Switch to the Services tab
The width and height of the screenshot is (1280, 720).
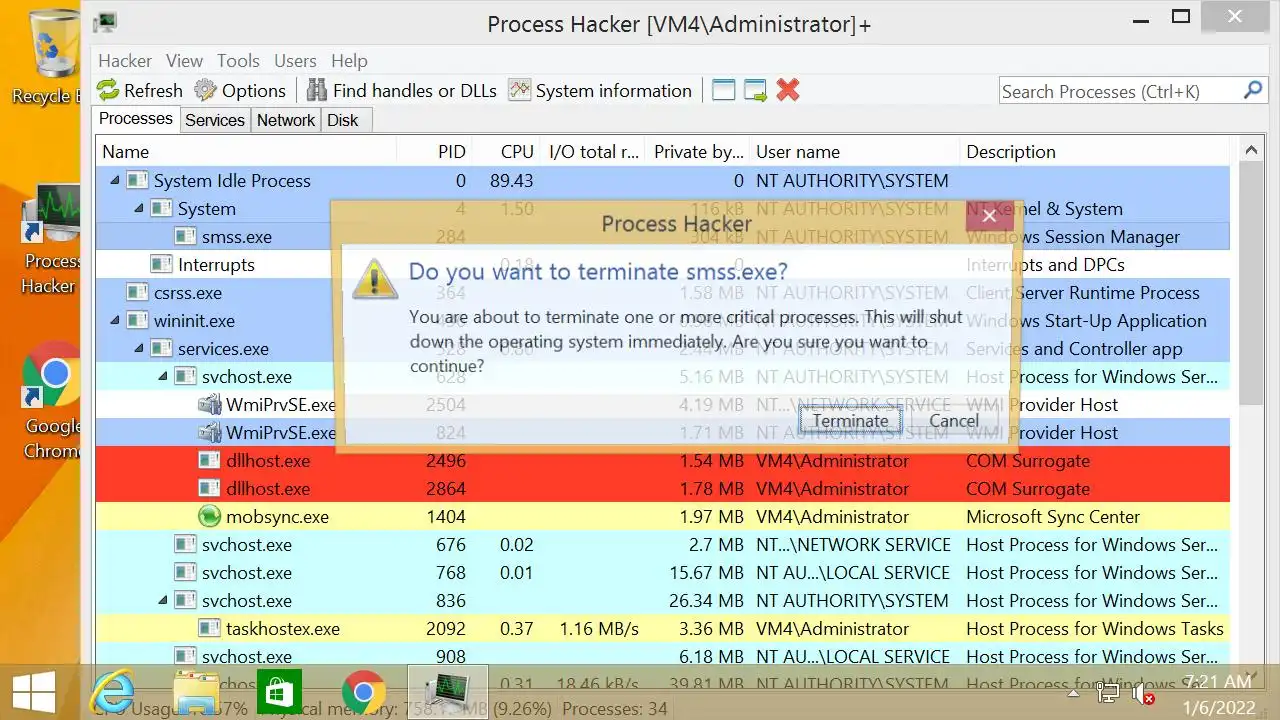tap(214, 120)
